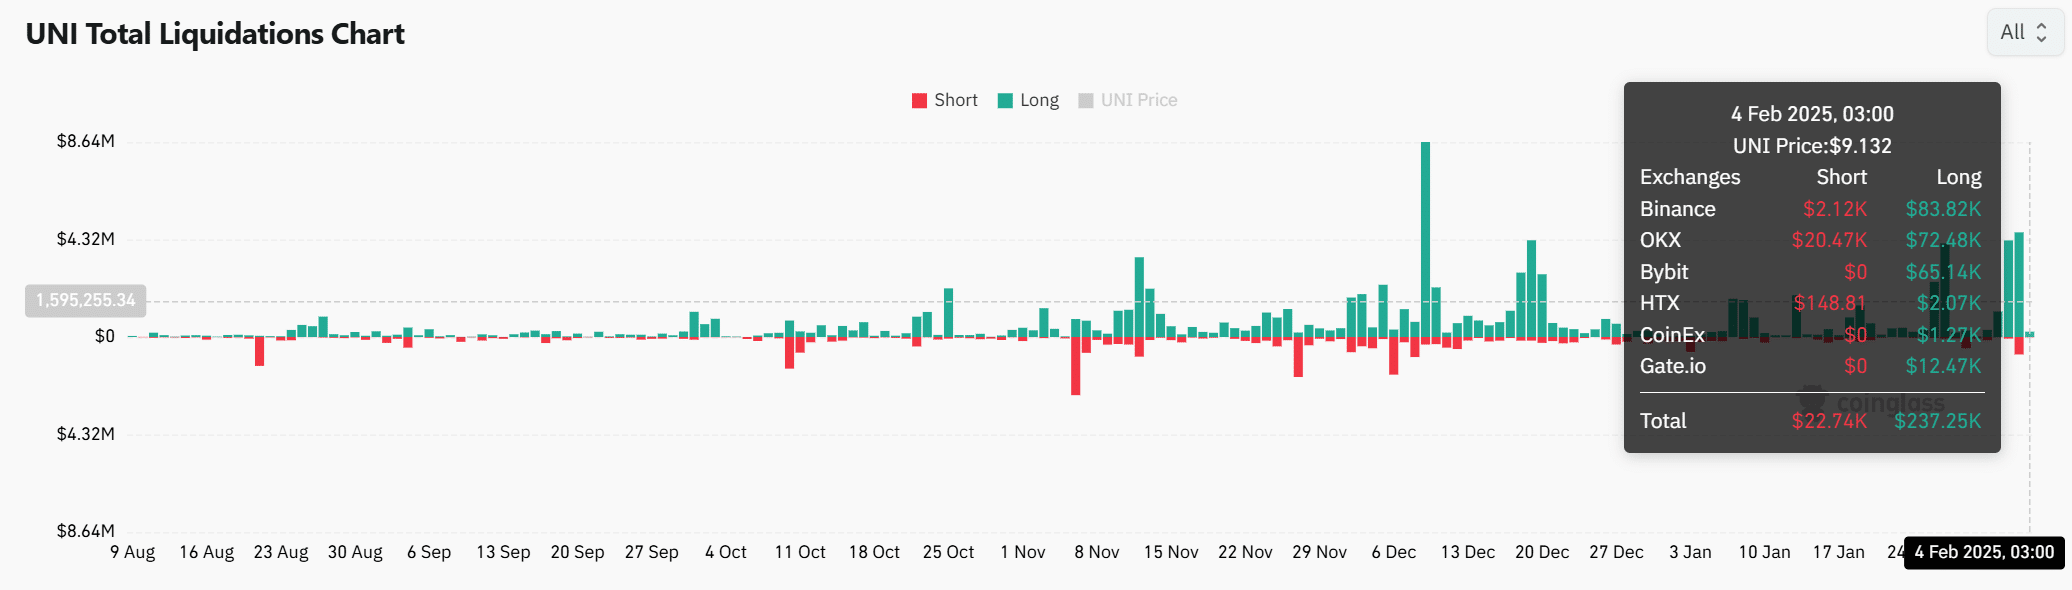Toggle the red Short legend swatch
This screenshot has height=590, width=2072.
point(919,101)
